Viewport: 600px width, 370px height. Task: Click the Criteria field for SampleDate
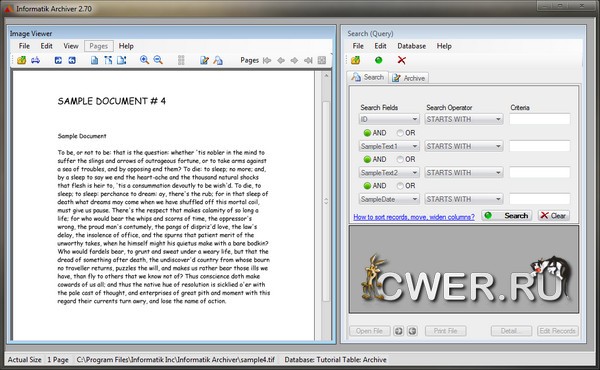[x=540, y=199]
